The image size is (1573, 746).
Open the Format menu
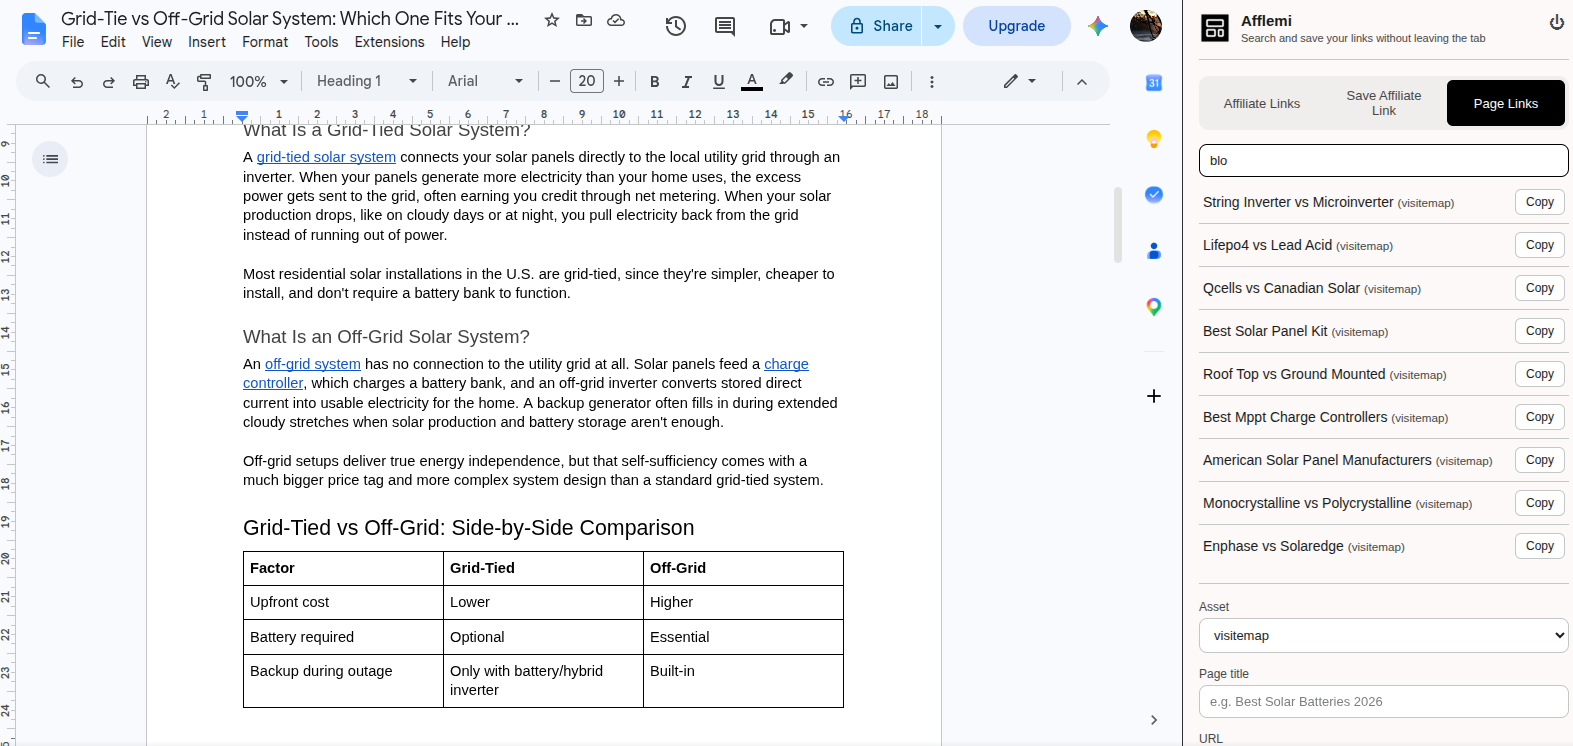click(265, 42)
